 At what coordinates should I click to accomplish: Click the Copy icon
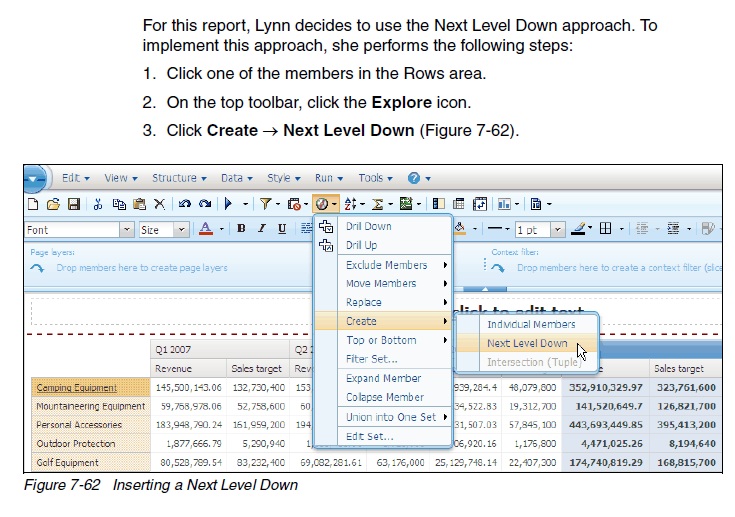pos(119,204)
